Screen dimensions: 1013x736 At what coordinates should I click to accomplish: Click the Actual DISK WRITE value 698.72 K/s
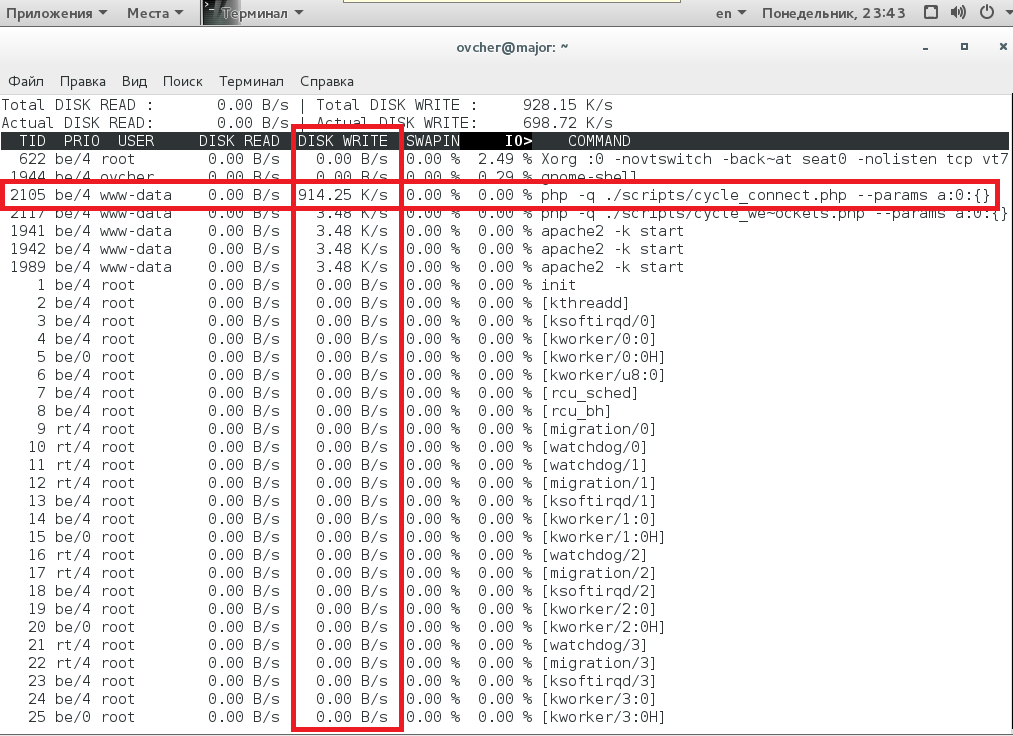point(568,123)
